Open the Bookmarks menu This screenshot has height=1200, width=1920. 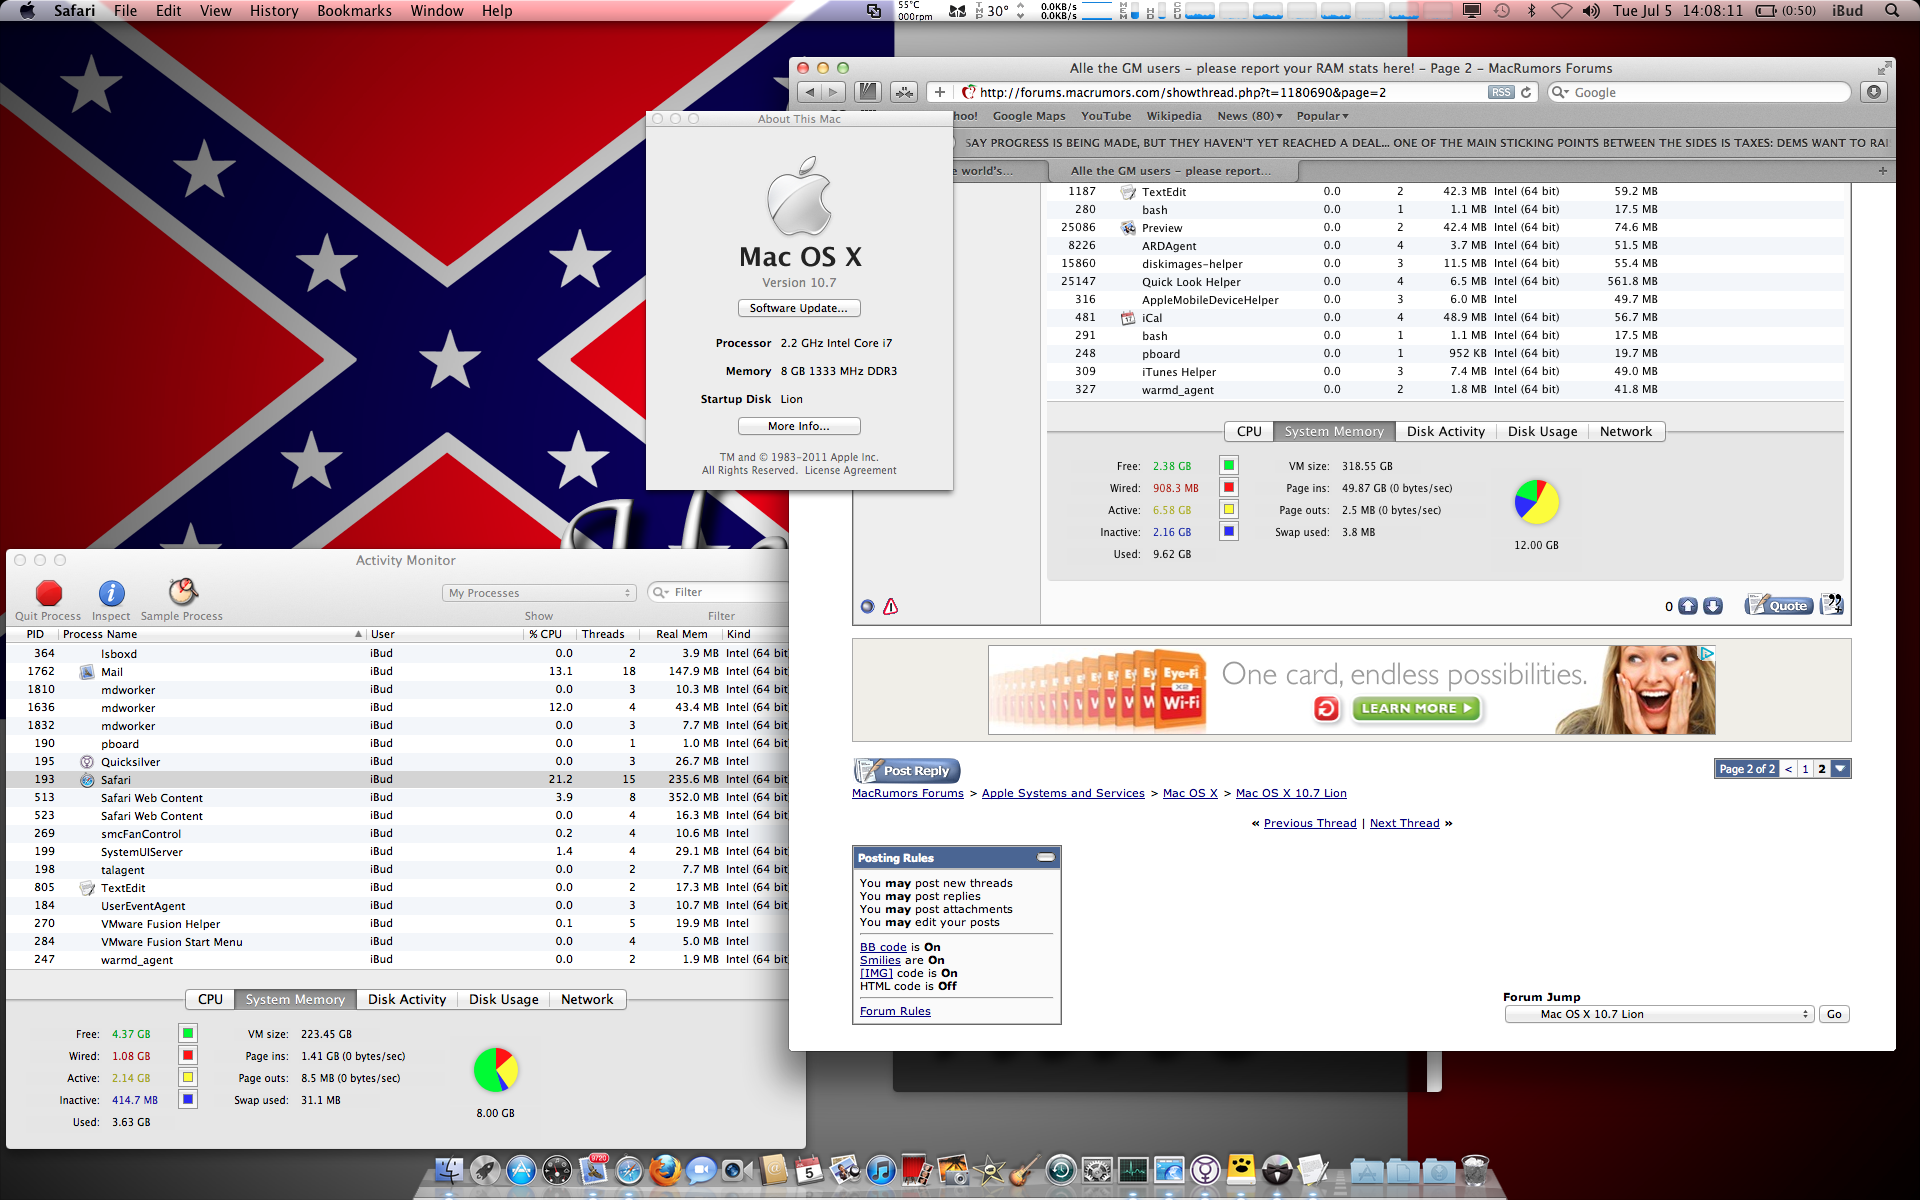pos(354,11)
